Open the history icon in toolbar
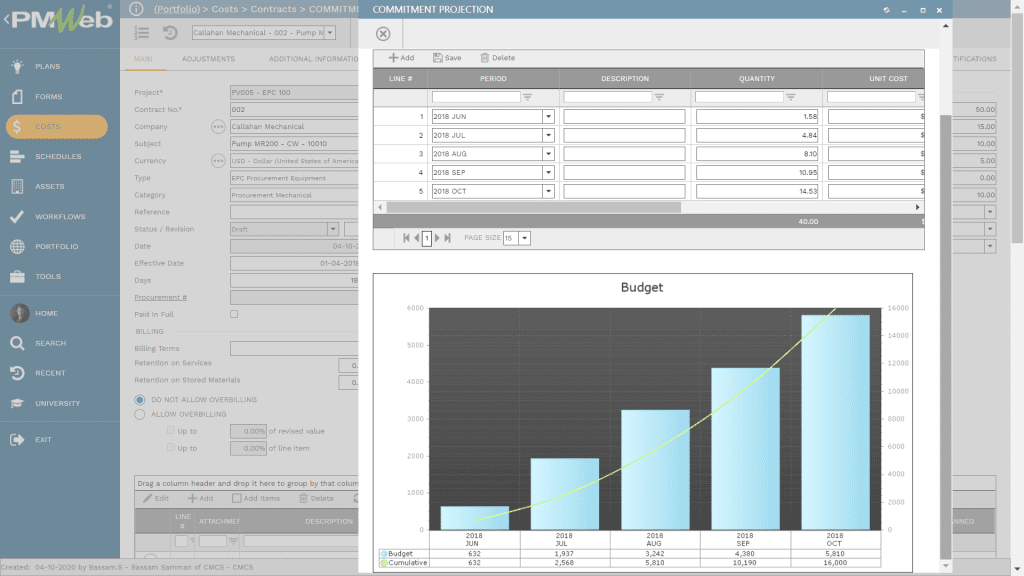The image size is (1024, 576). tap(170, 33)
